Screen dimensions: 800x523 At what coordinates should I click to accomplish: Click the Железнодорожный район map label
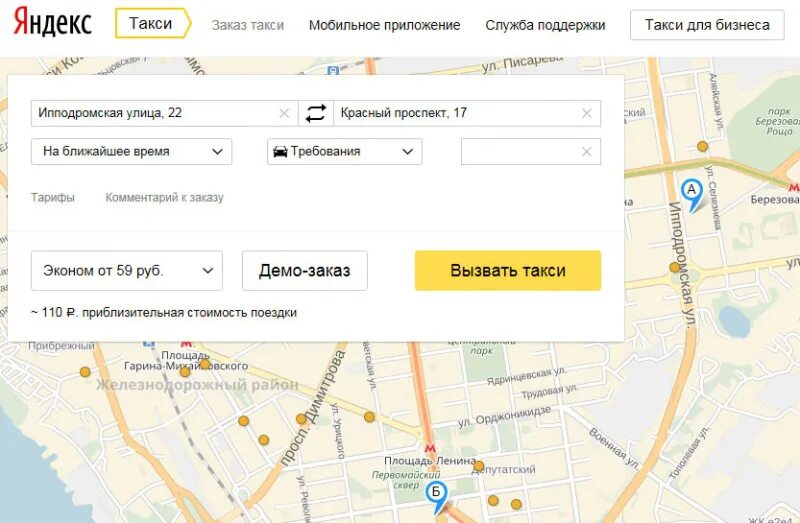[x=197, y=385]
